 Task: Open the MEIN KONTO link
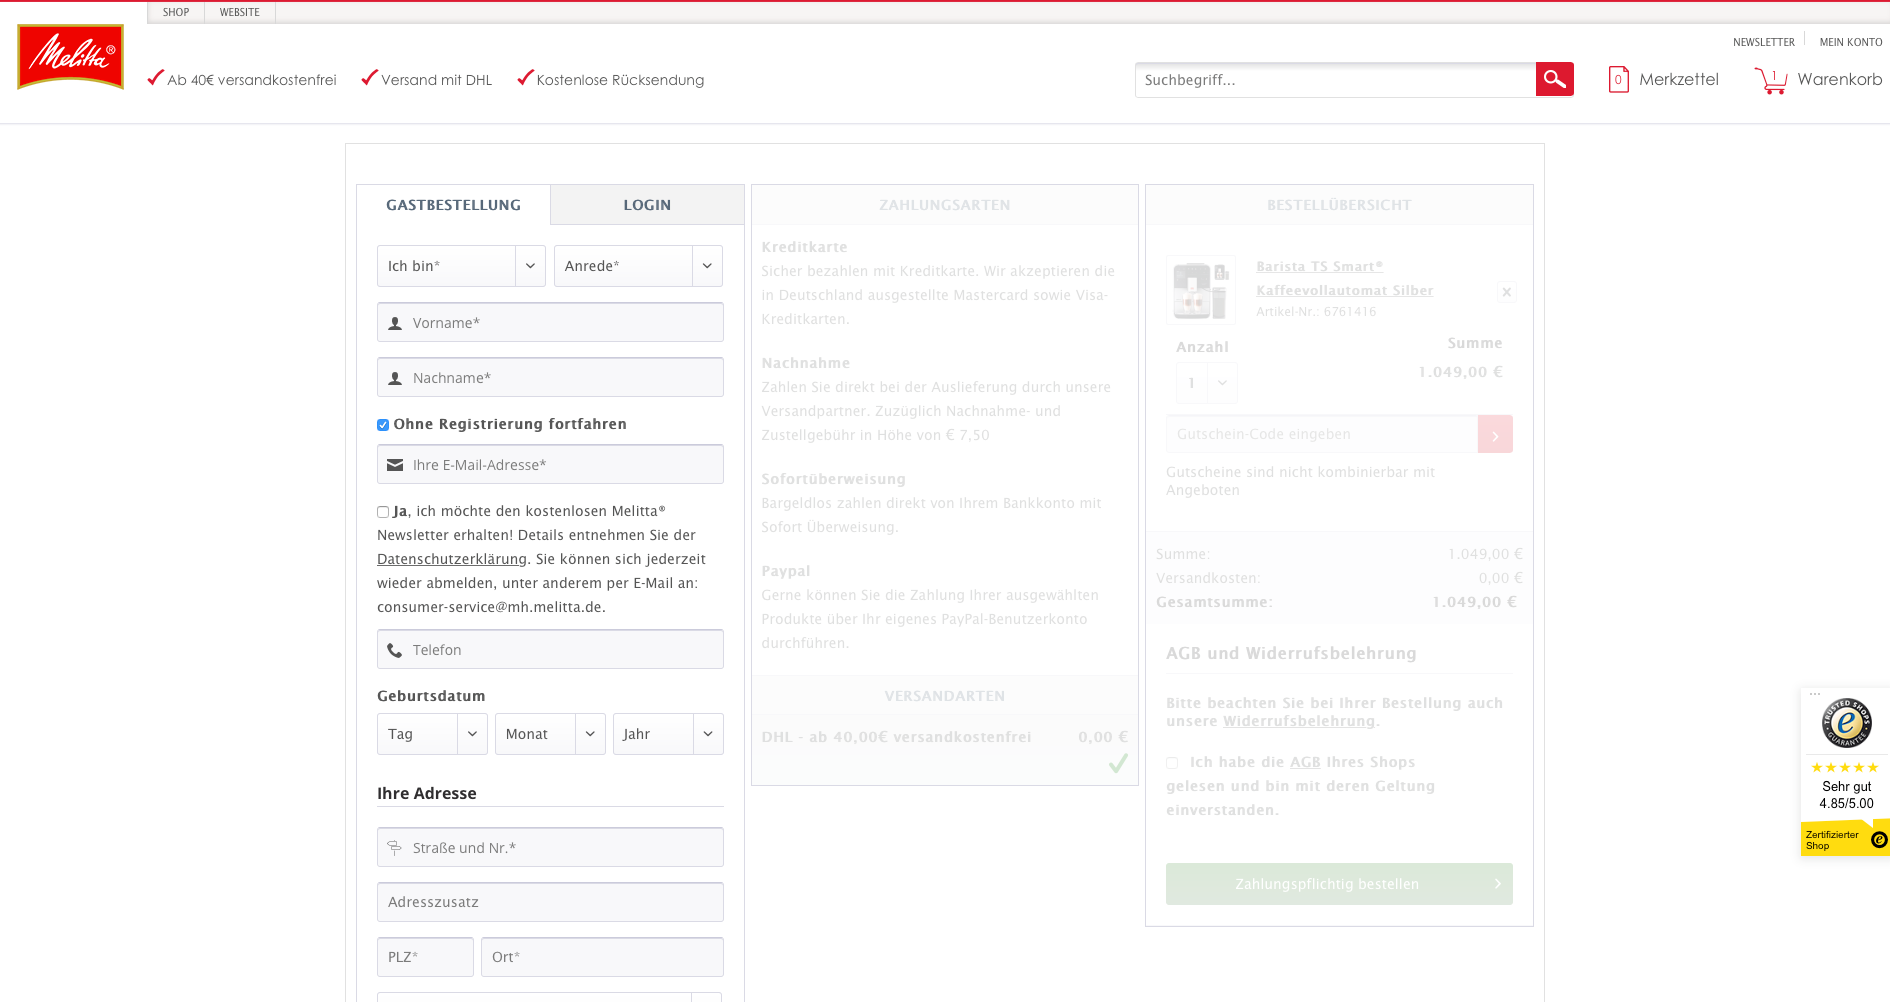click(1851, 42)
